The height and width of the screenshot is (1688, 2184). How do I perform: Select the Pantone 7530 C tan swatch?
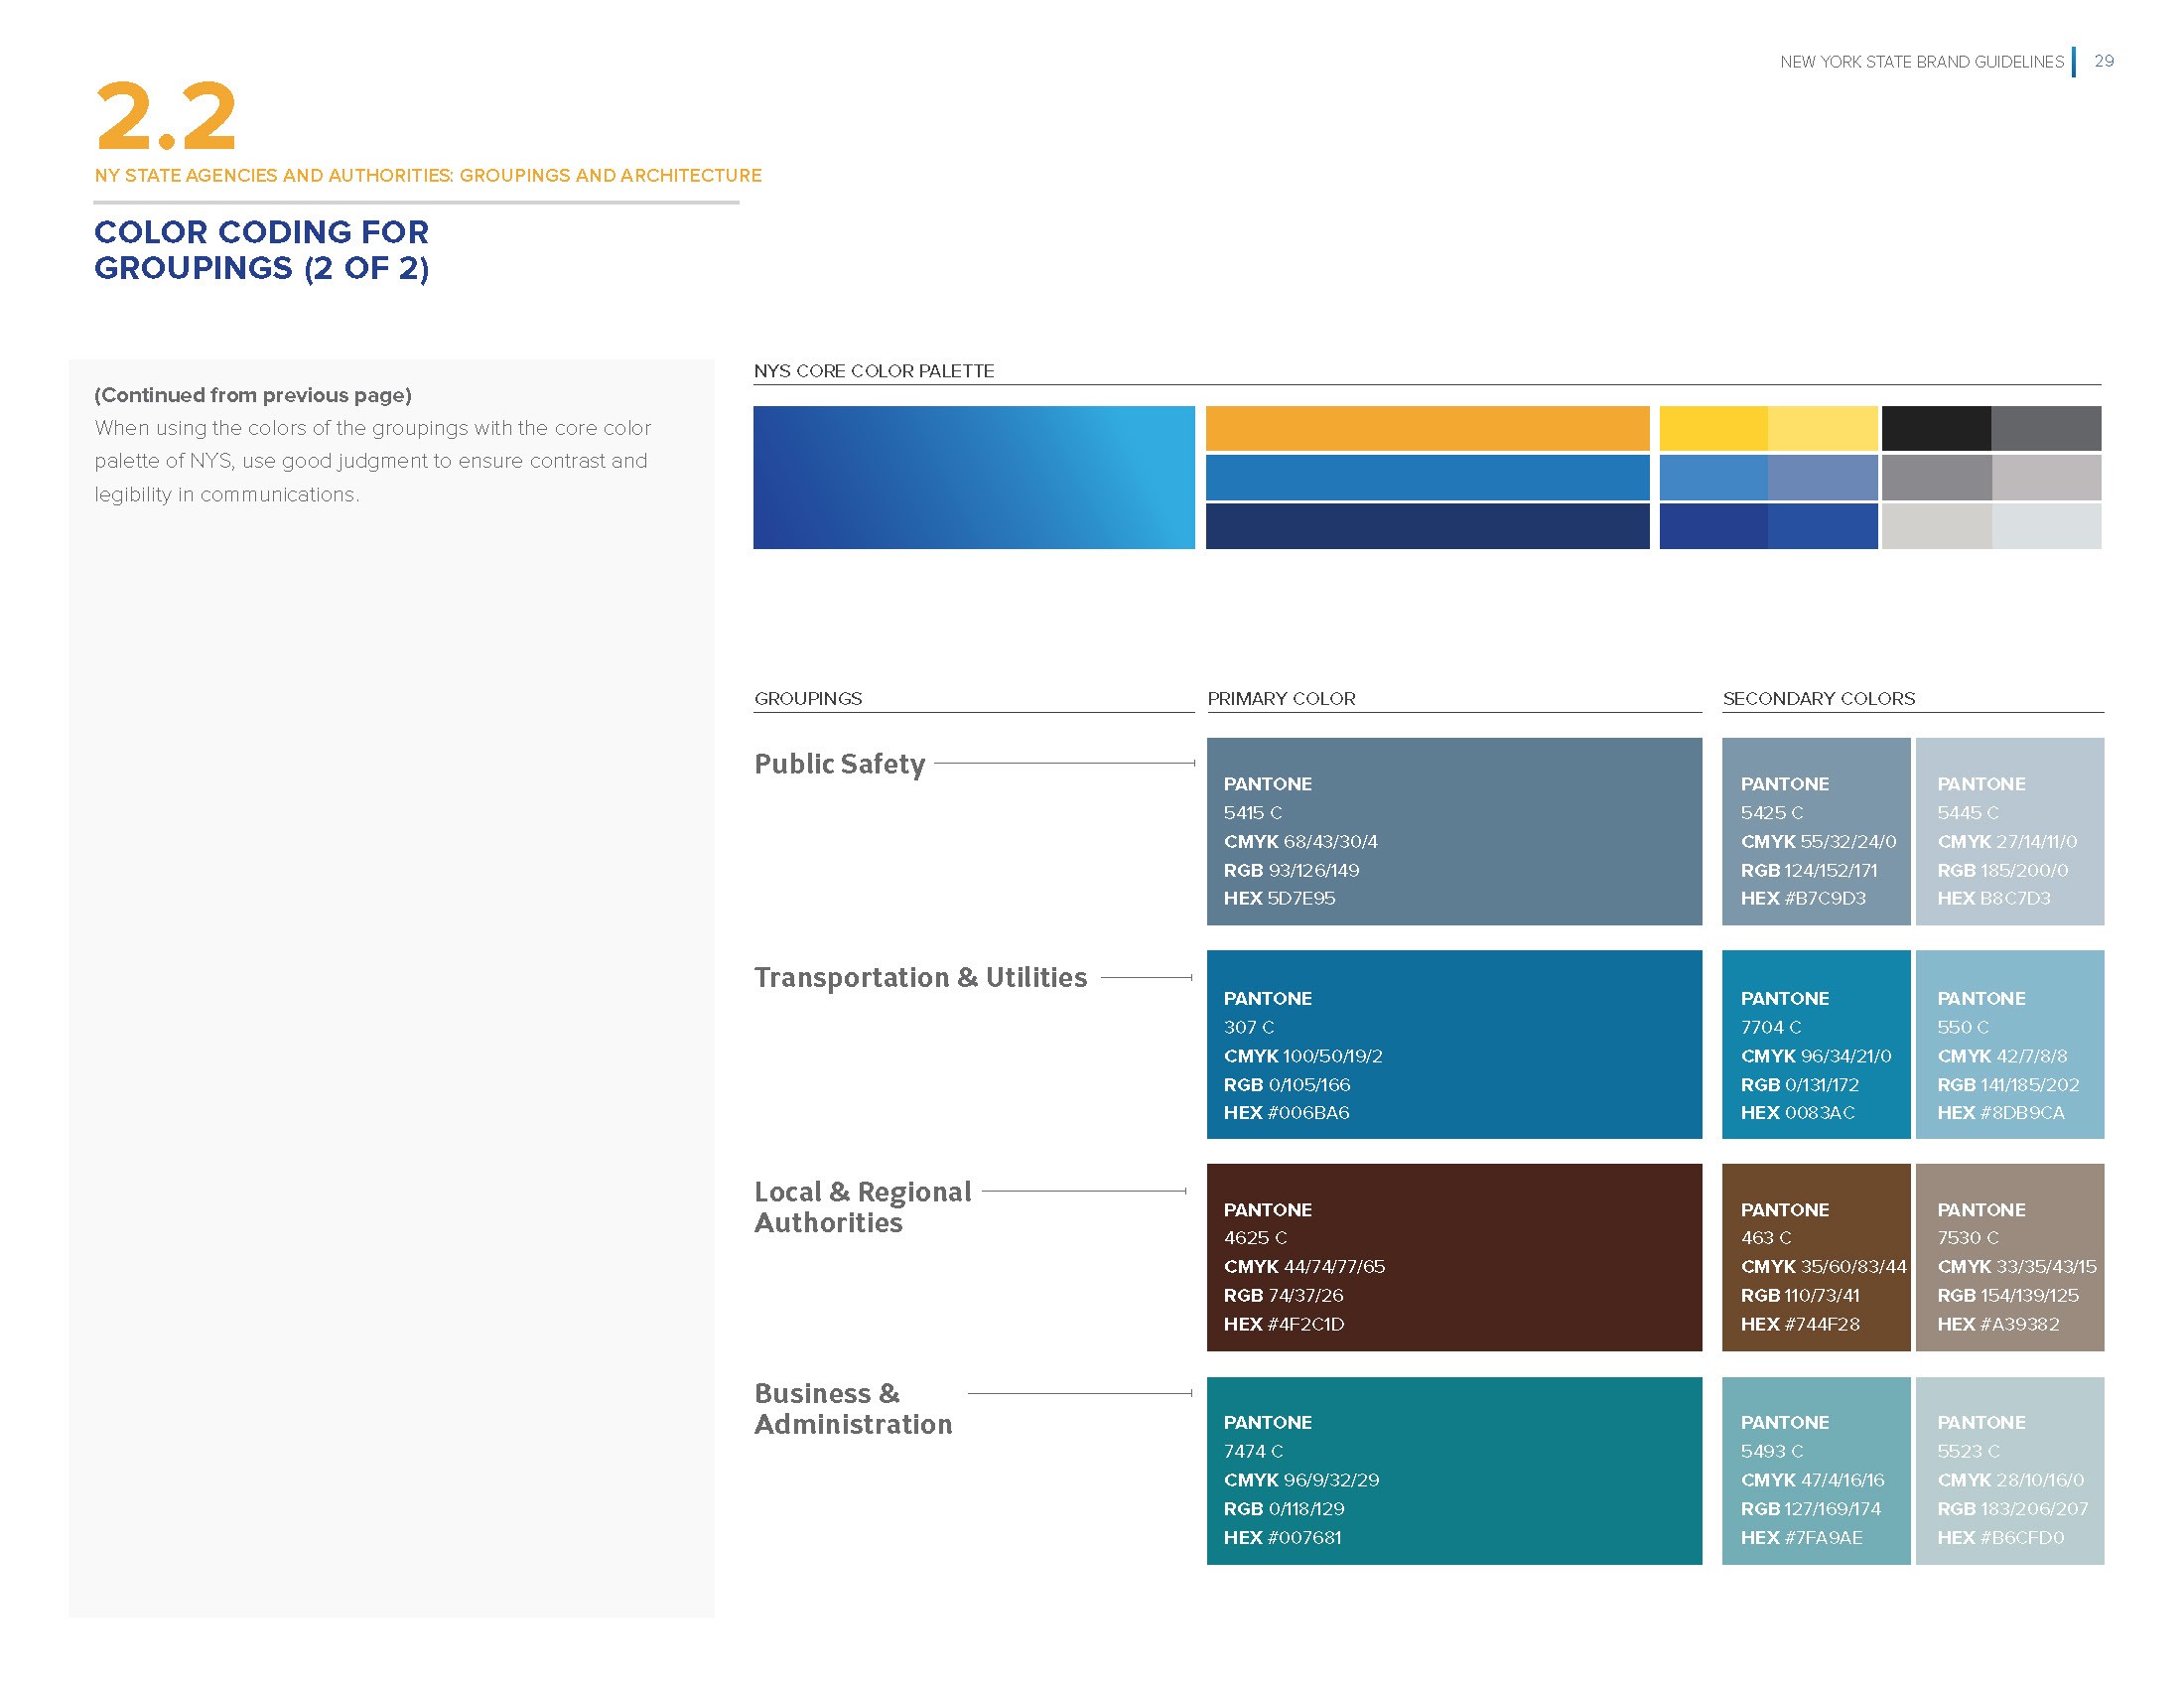click(2009, 1257)
